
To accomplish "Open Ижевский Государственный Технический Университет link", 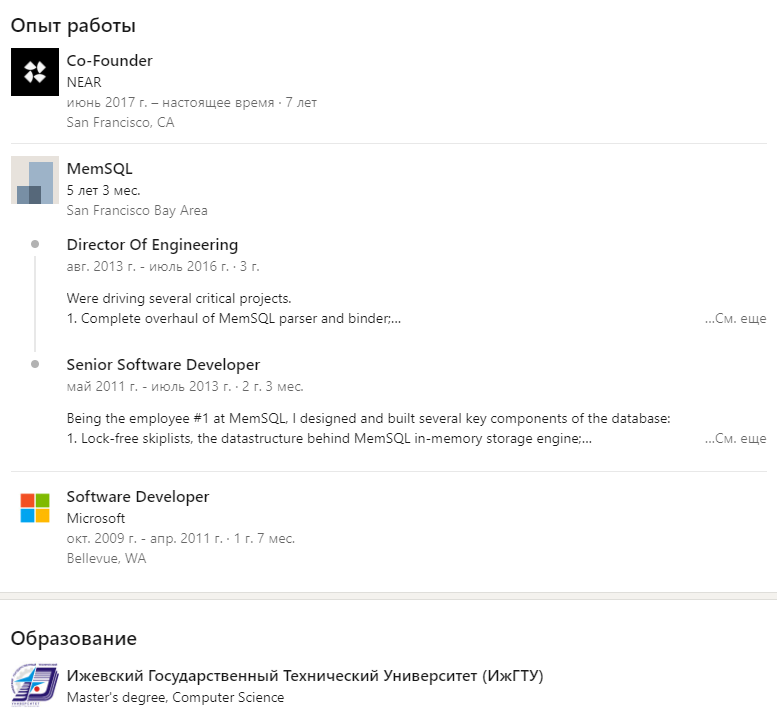I will pyautogui.click(x=304, y=676).
